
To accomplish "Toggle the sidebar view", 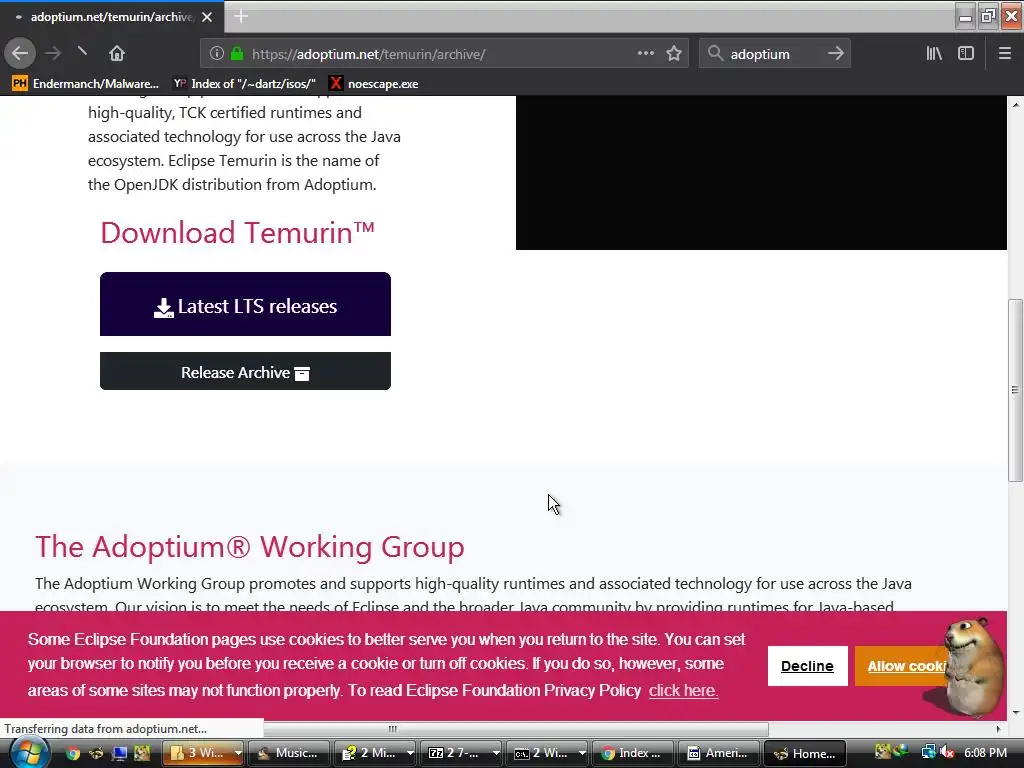I will point(965,54).
